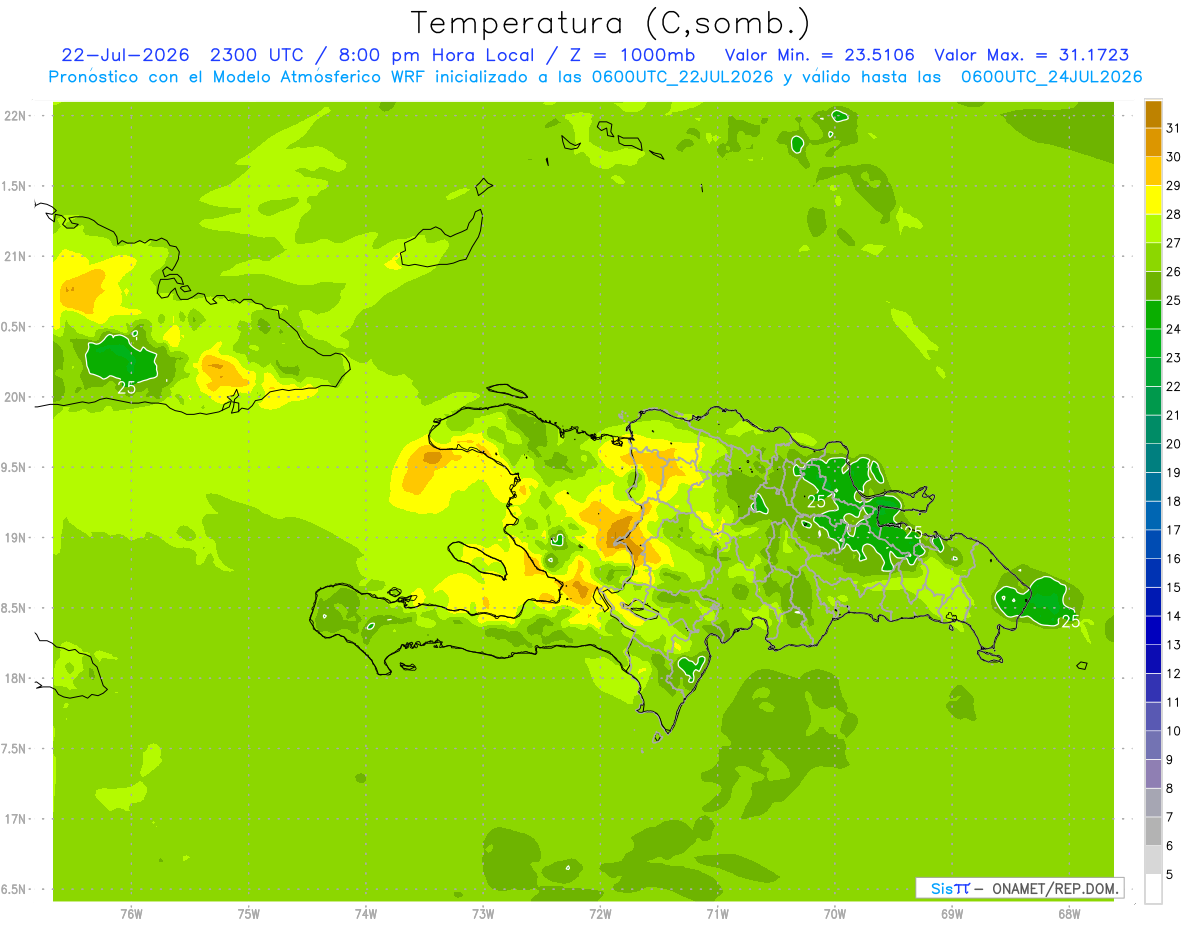Screen dimensions: 1200x927
Task: Click the 75W longitude axis label
Action: coord(249,914)
